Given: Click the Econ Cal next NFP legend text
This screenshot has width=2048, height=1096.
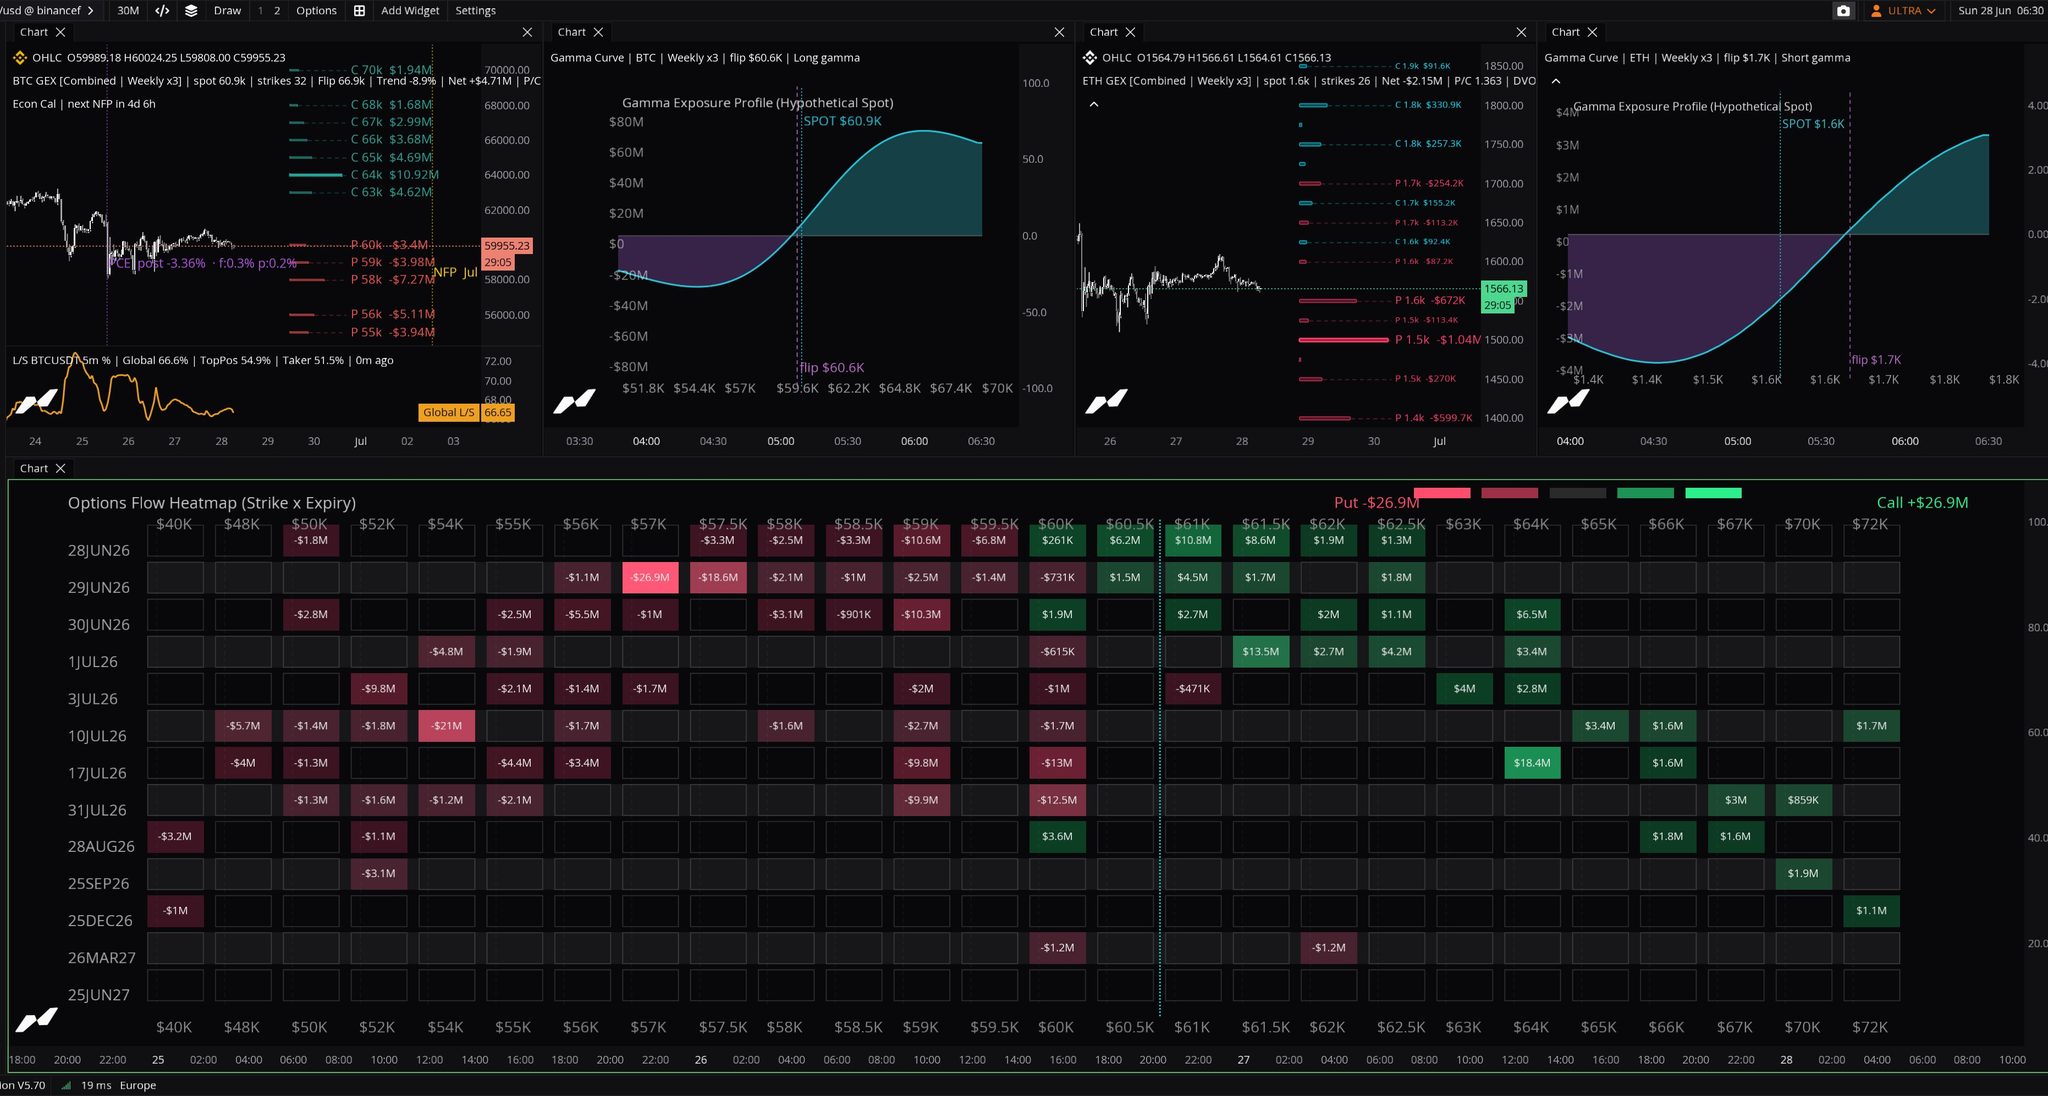Looking at the screenshot, I should (x=84, y=103).
